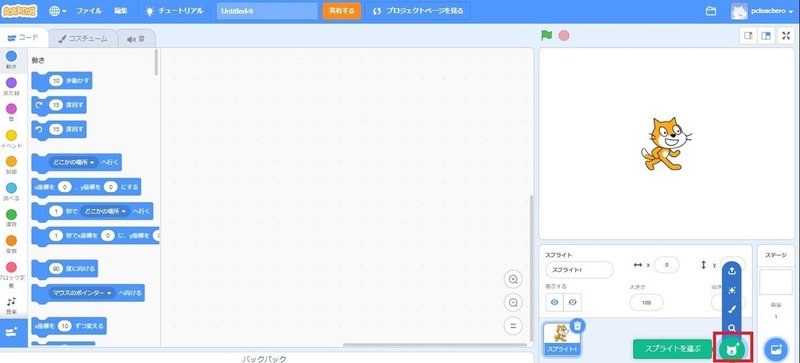Image resolution: width=800 pixels, height=363 pixels.
Task: Click the red stop button
Action: tap(564, 36)
